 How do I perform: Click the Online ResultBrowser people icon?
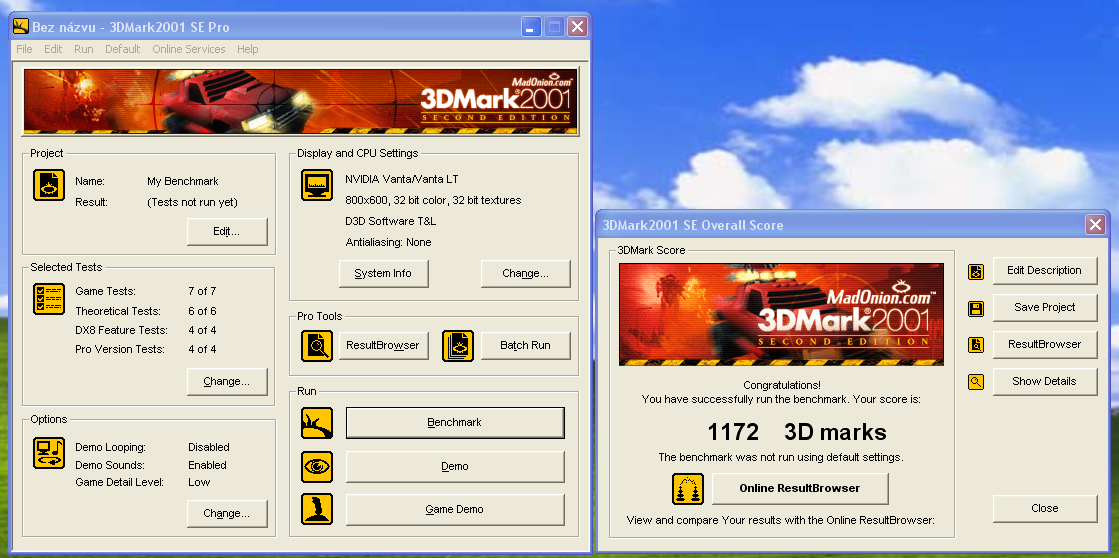pyautogui.click(x=688, y=488)
